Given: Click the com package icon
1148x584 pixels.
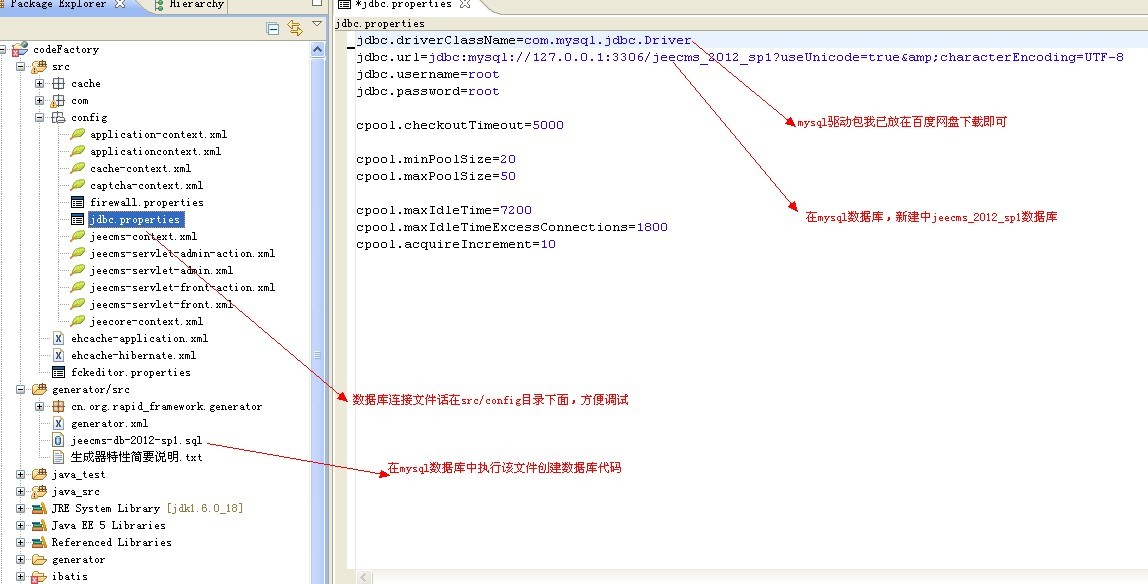Looking at the screenshot, I should 58,100.
